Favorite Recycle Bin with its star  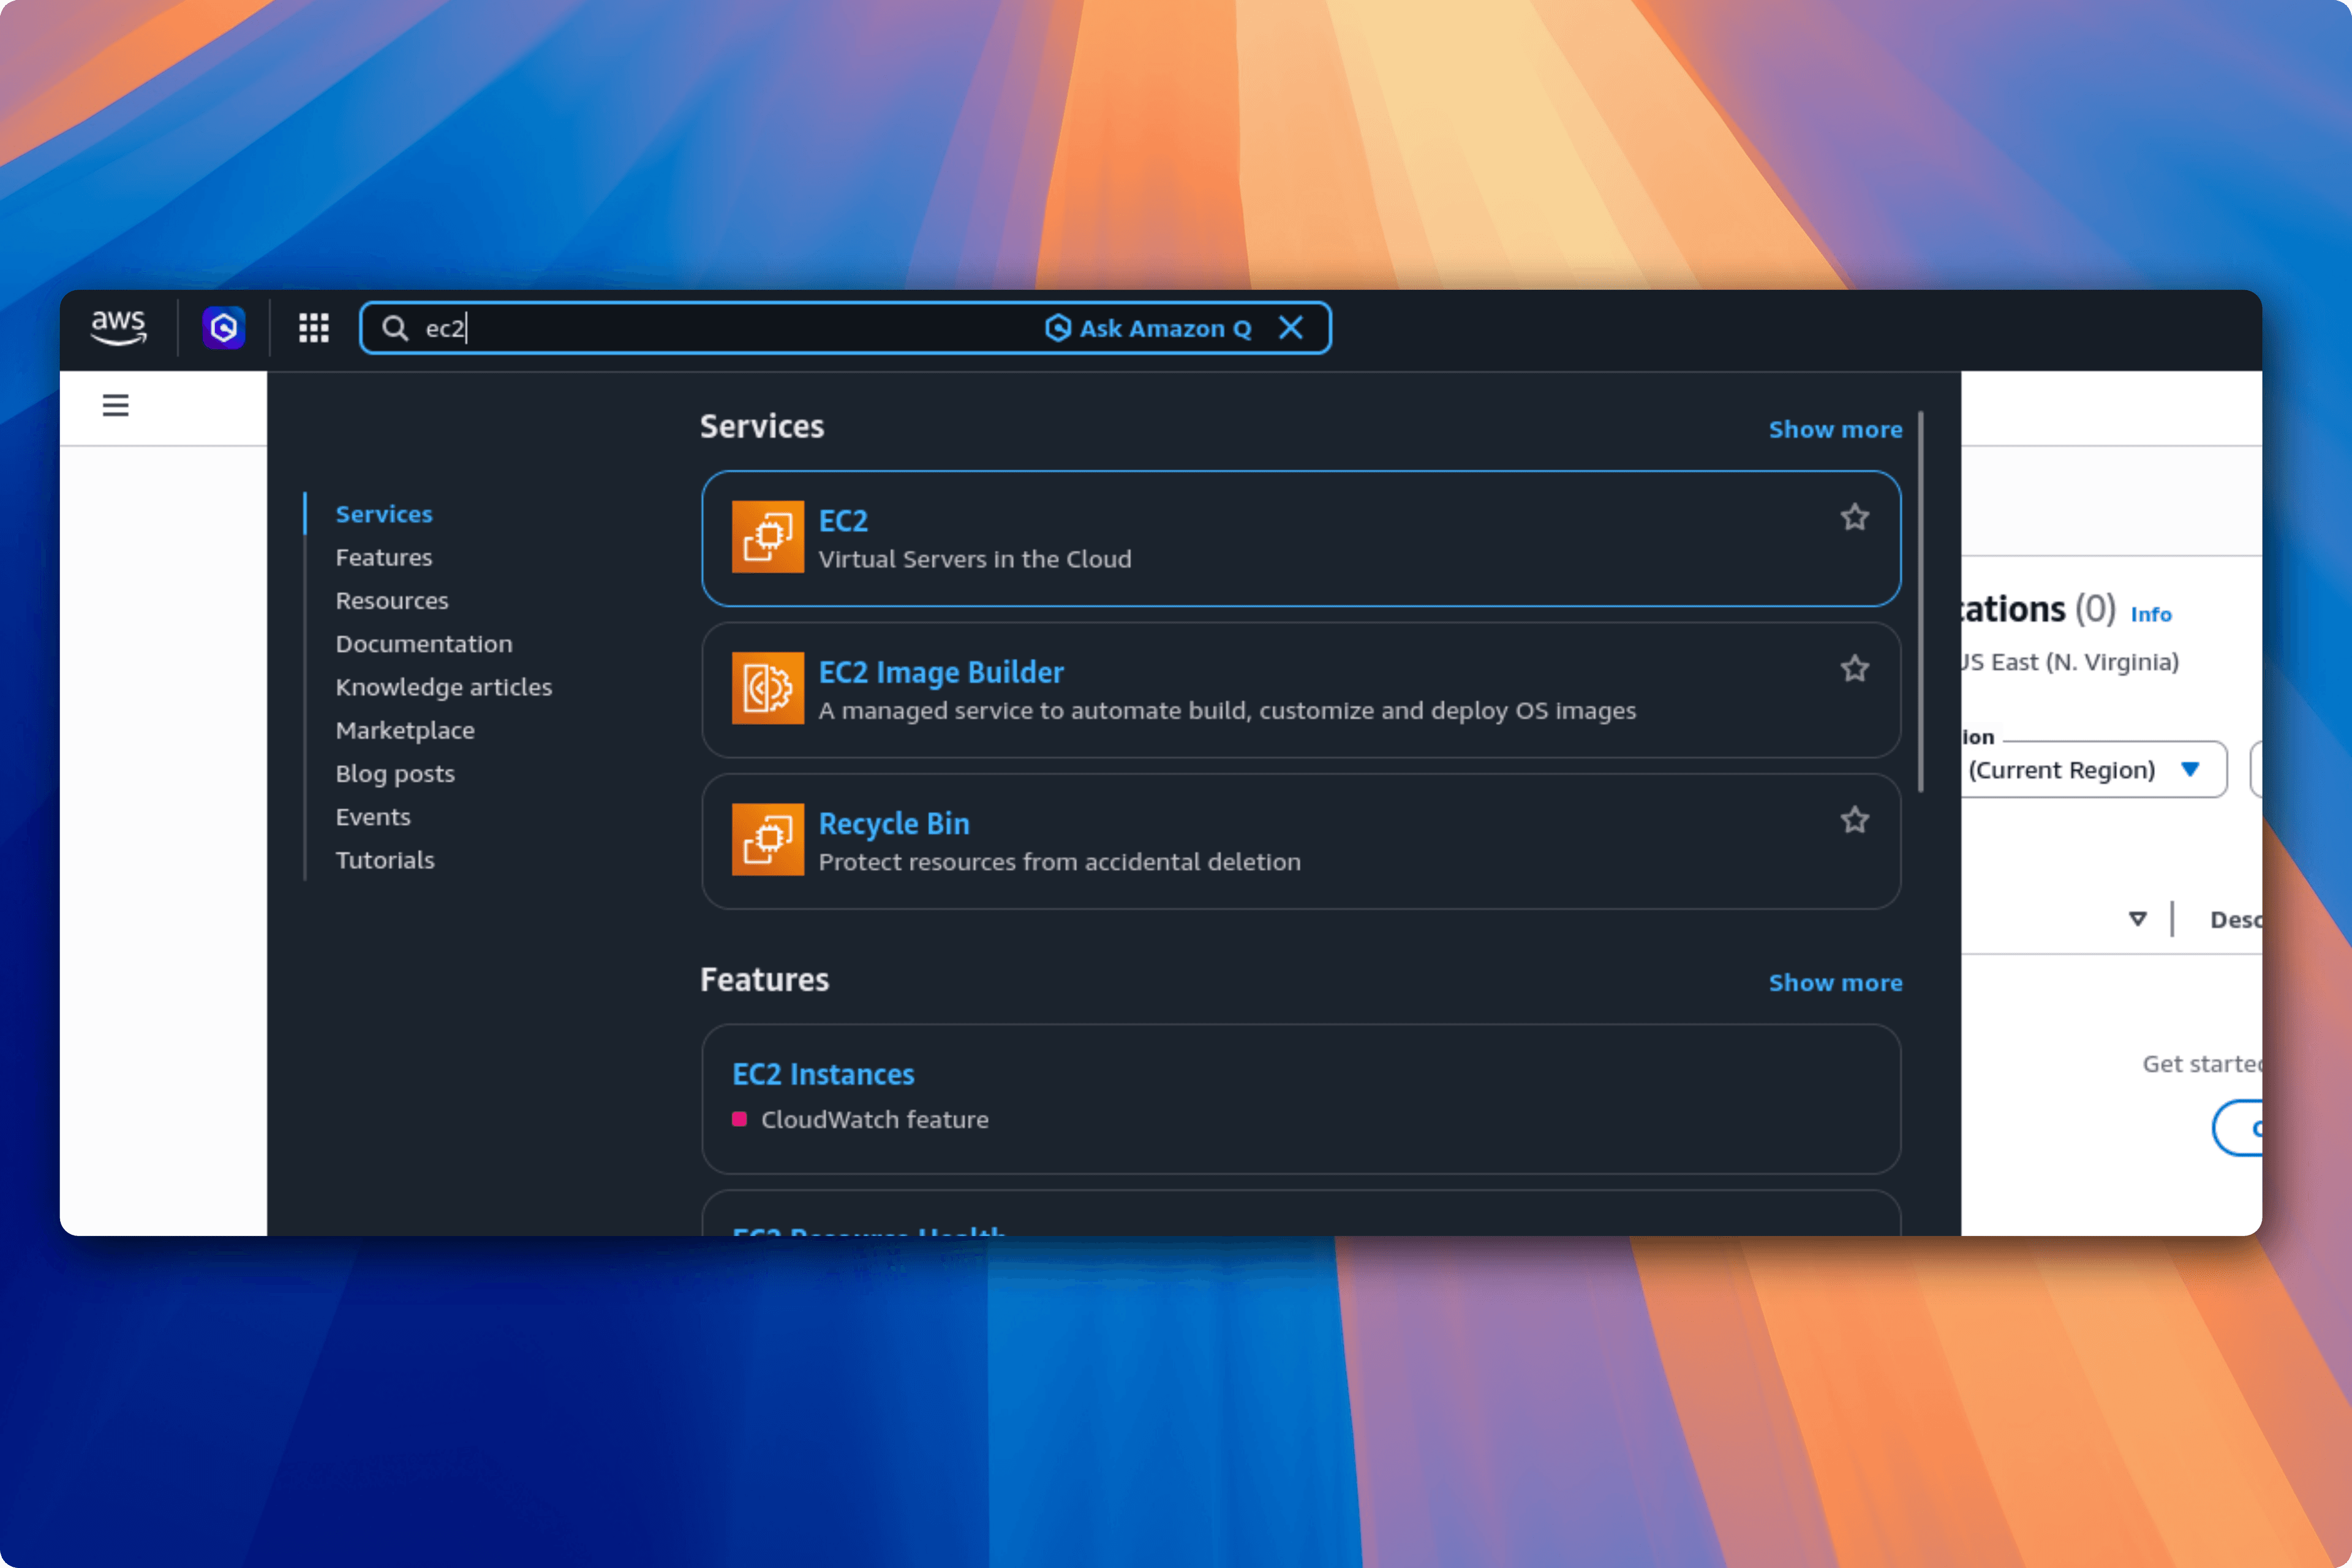(1855, 820)
